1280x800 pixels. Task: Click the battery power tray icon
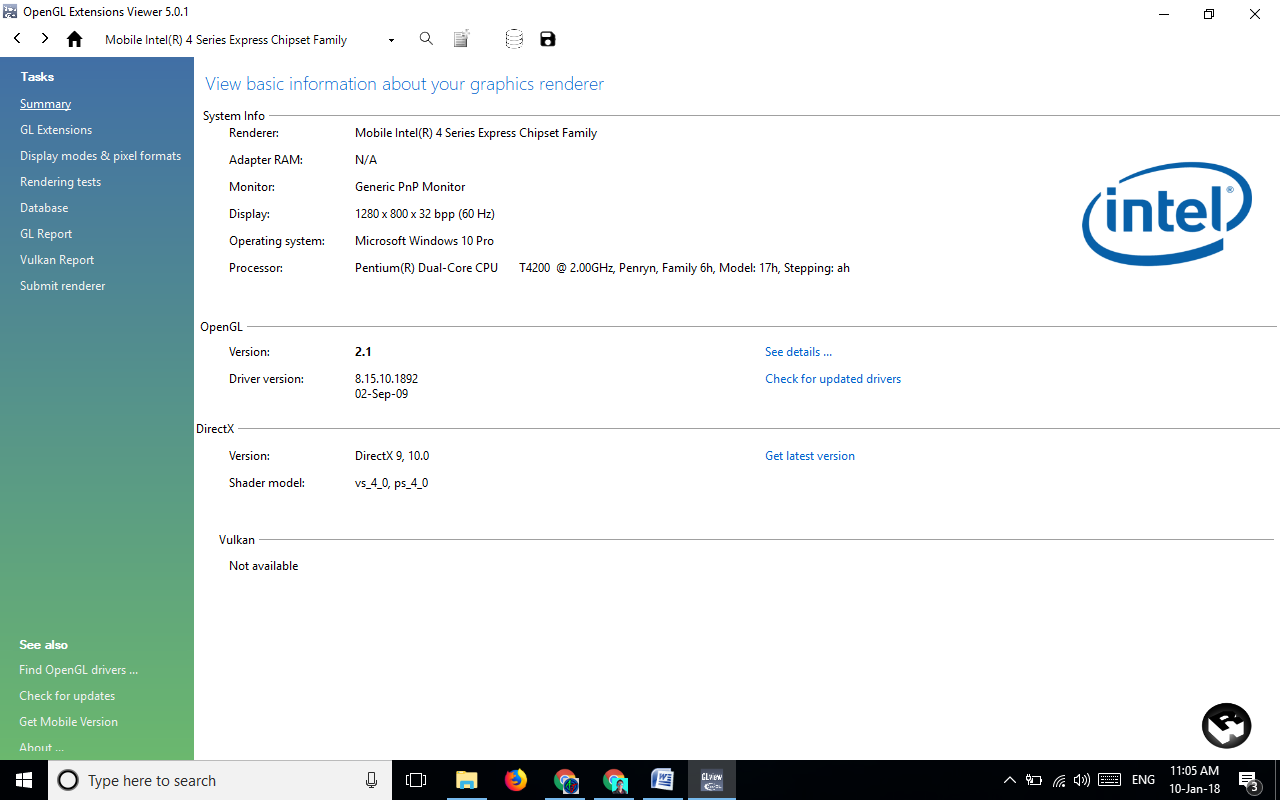[x=1034, y=780]
